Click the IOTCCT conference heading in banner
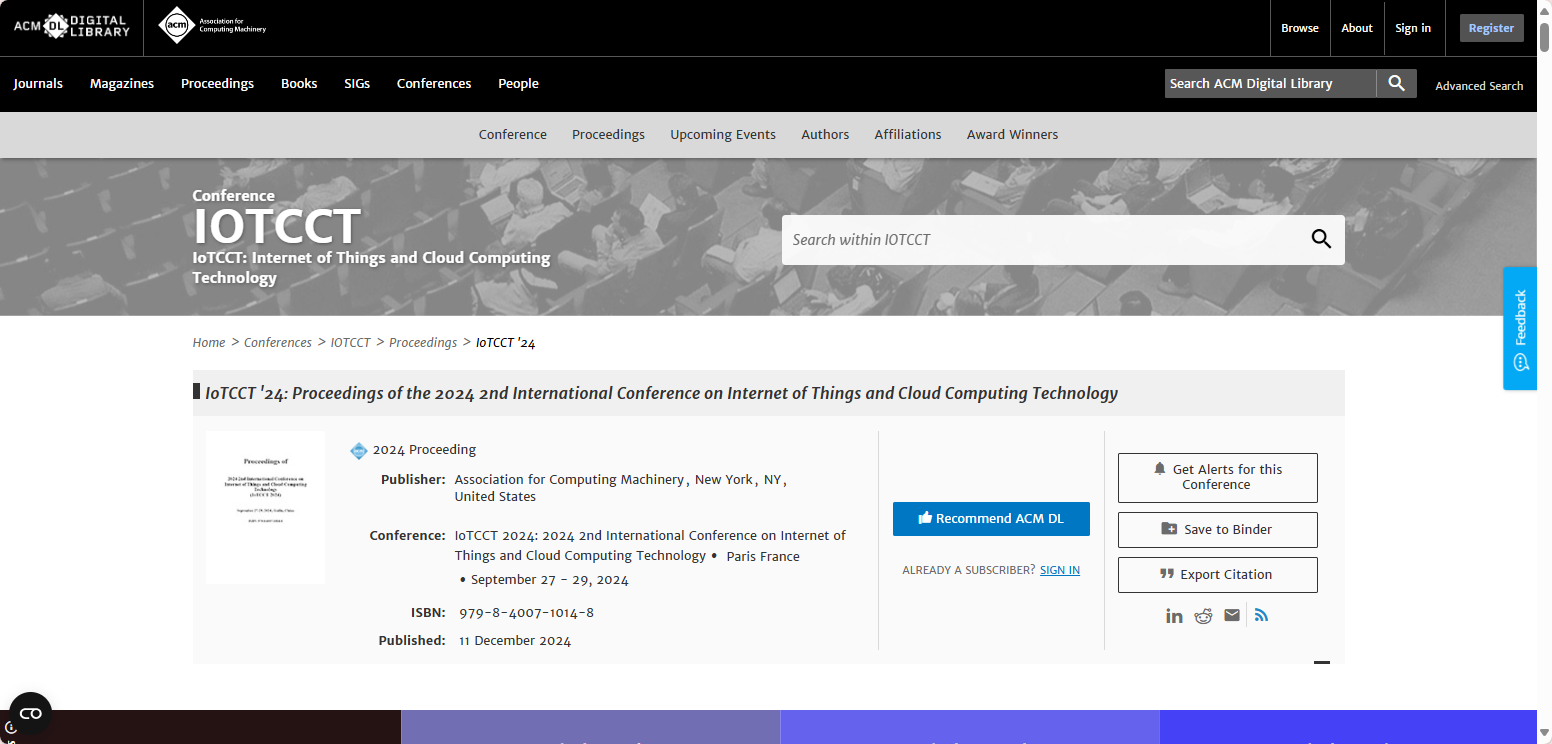 pyautogui.click(x=276, y=226)
